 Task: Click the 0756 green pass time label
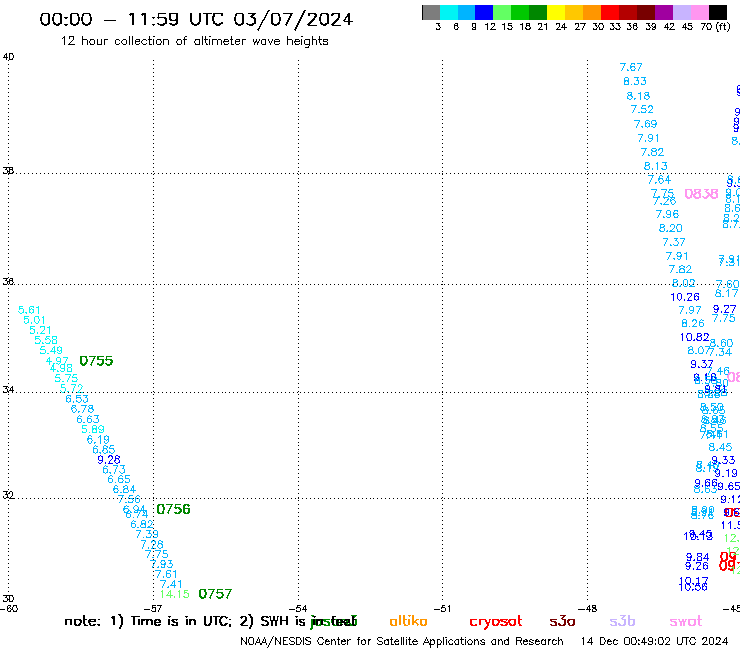click(173, 509)
